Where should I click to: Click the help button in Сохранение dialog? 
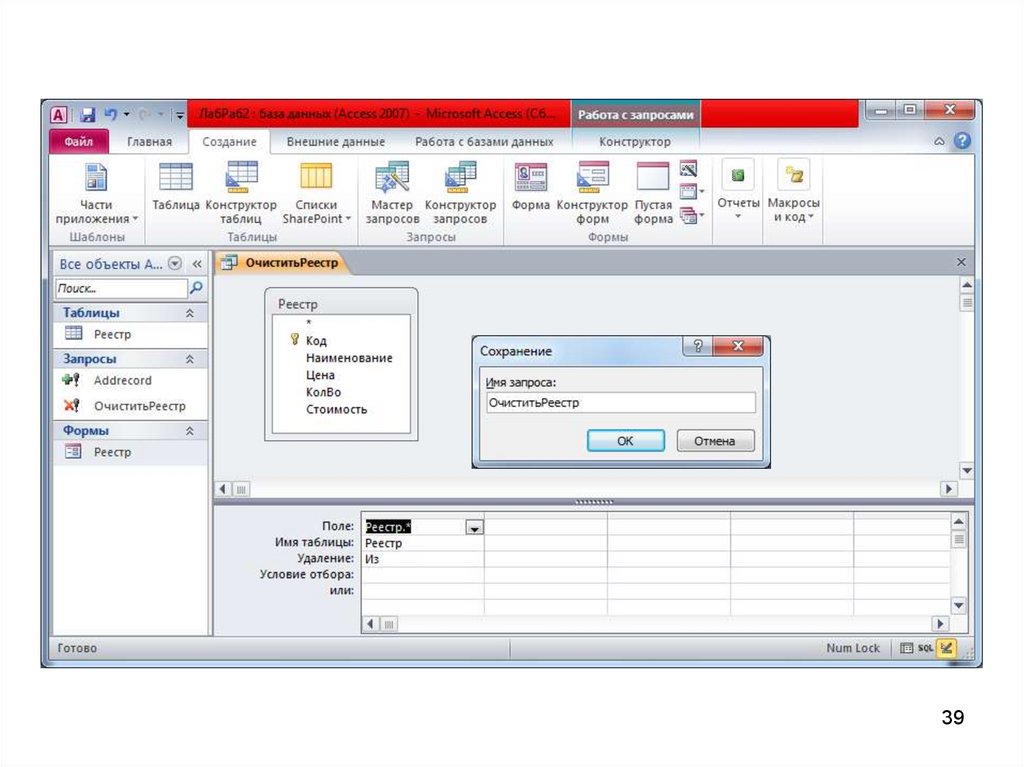pos(697,346)
